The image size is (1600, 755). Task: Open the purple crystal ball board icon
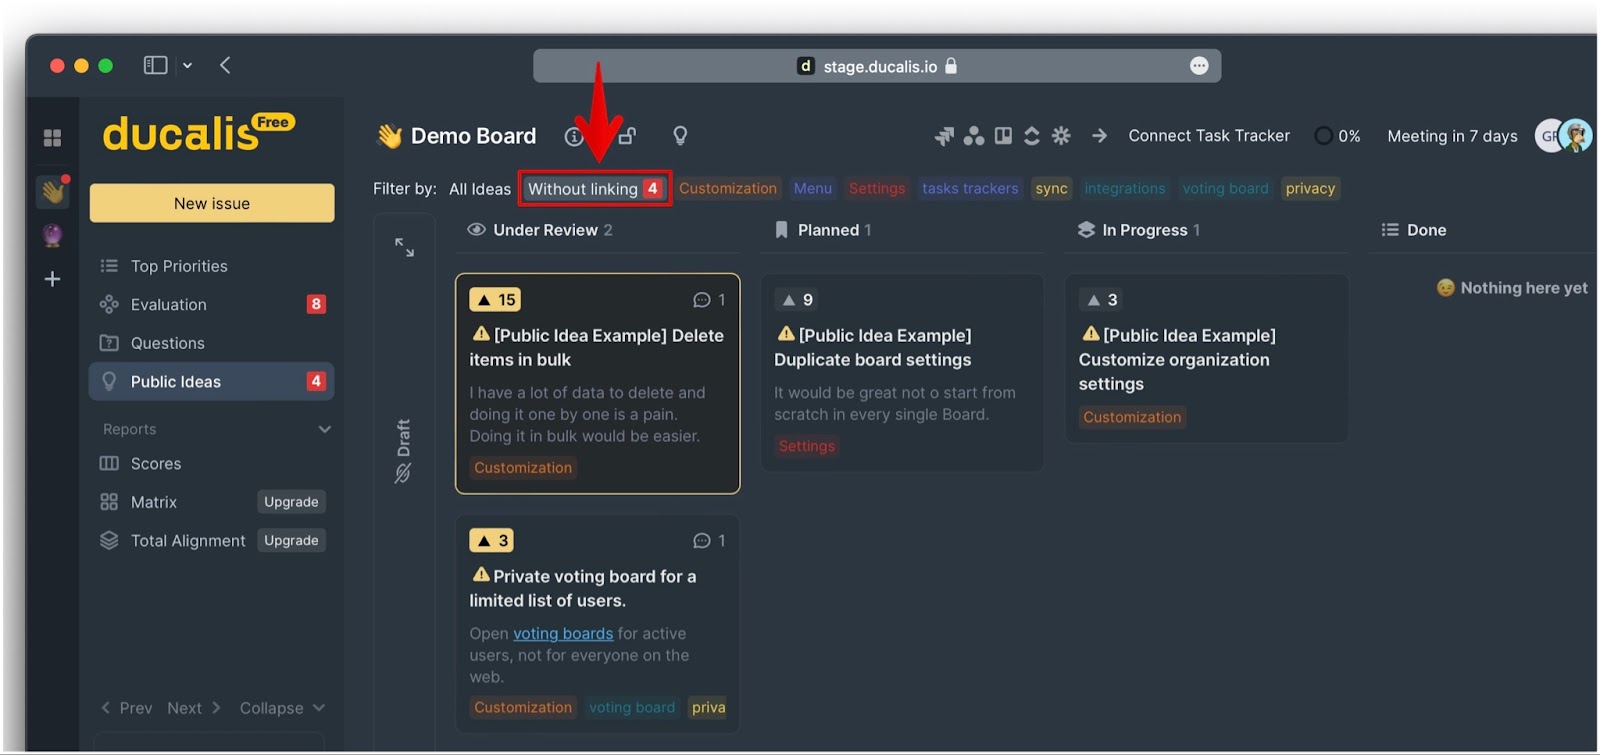(52, 235)
